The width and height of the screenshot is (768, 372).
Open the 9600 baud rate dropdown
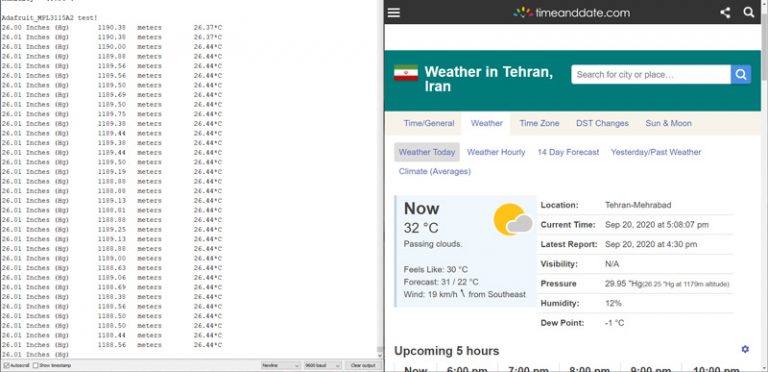coord(322,366)
